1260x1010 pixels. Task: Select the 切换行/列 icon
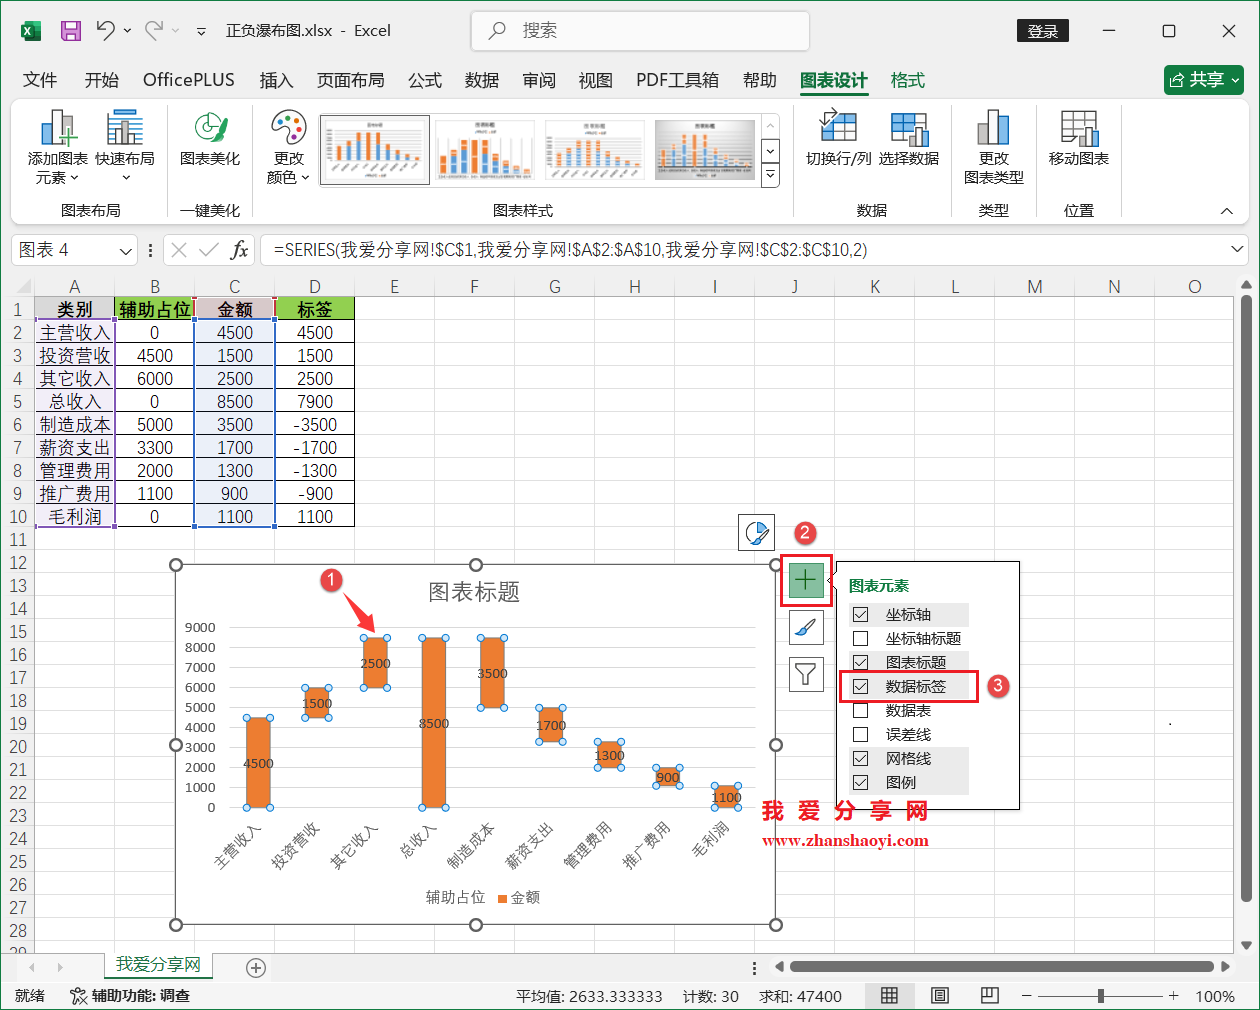coord(839,140)
